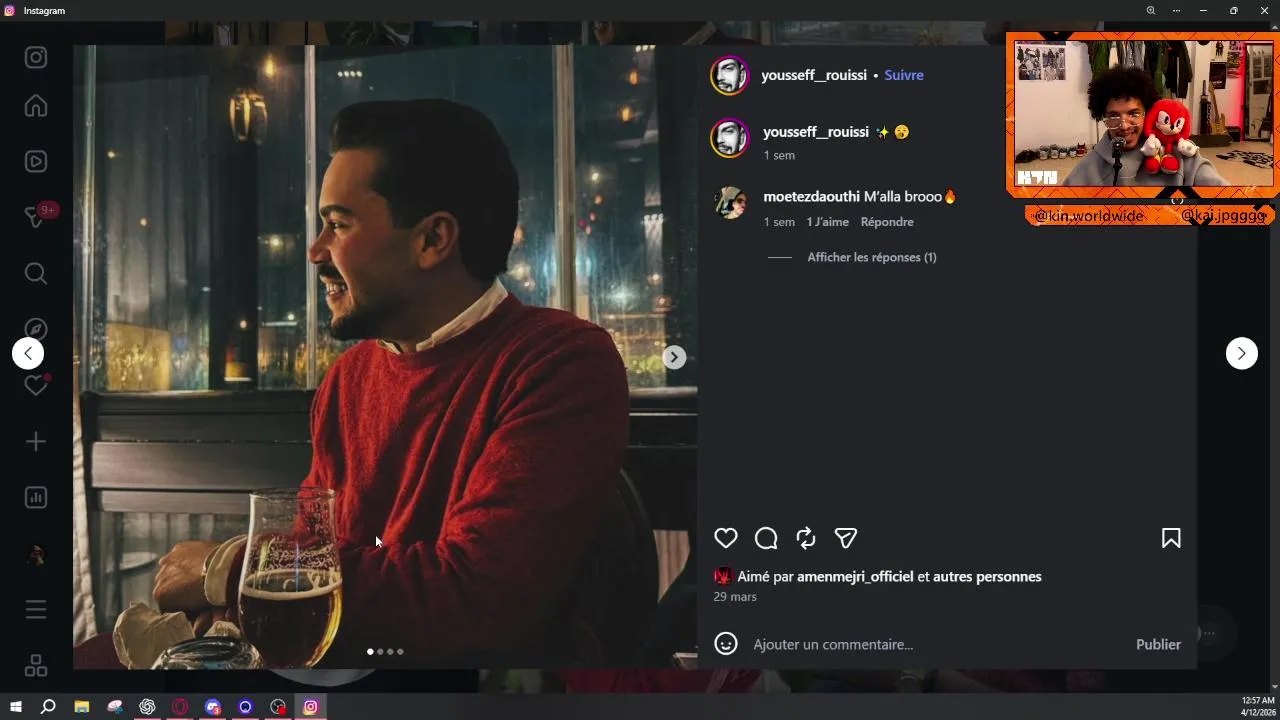Open the Reels icon in the sidebar
The image size is (1280, 720).
tap(36, 161)
